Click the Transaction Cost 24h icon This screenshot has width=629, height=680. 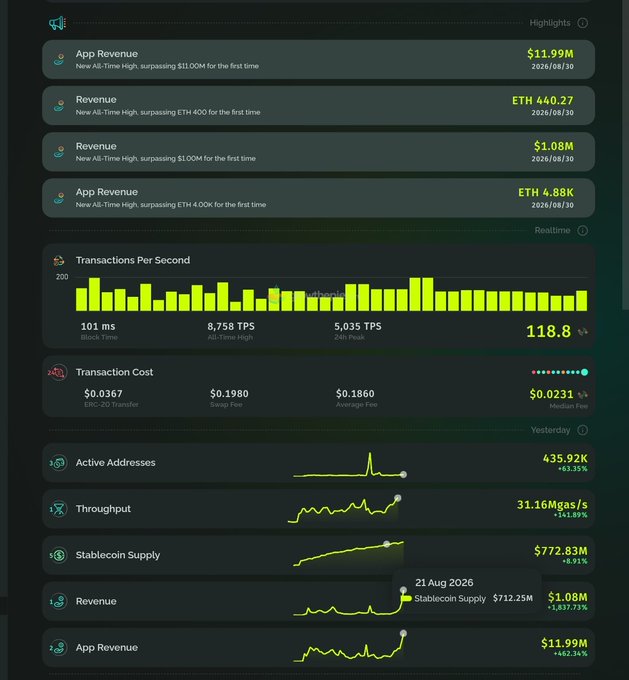[57, 372]
